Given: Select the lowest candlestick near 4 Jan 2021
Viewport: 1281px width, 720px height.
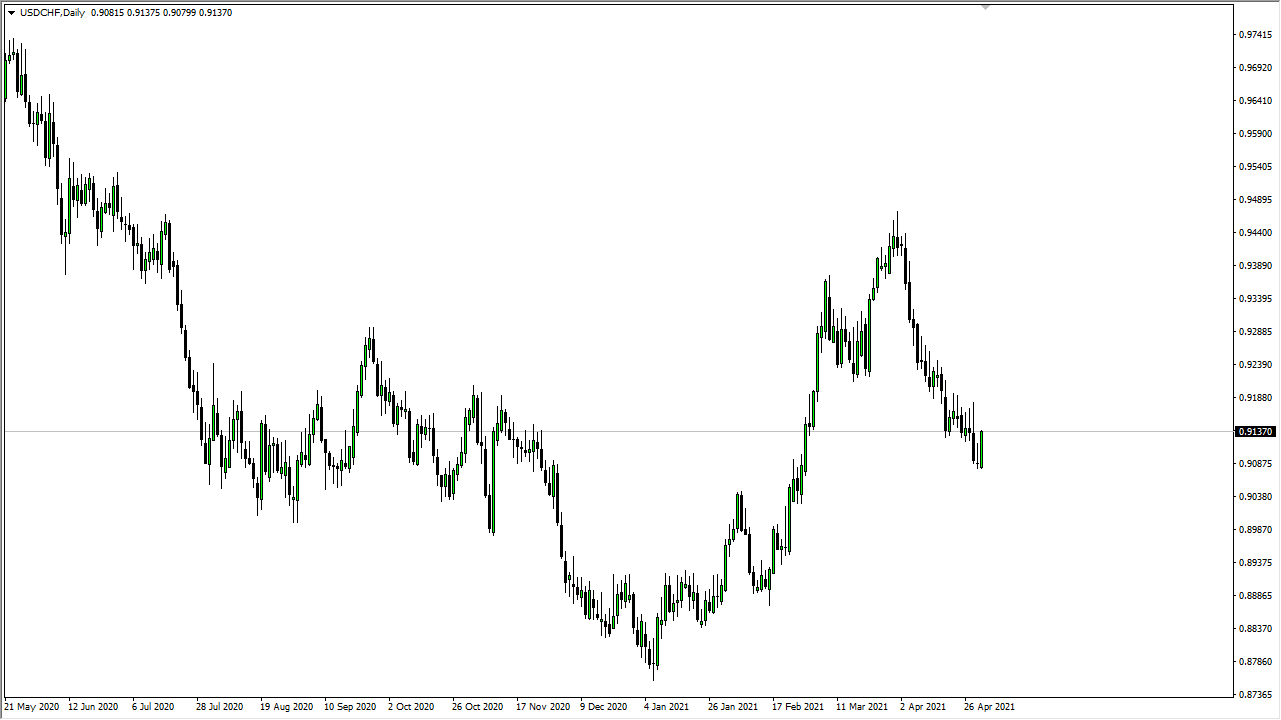Looking at the screenshot, I should click(653, 665).
